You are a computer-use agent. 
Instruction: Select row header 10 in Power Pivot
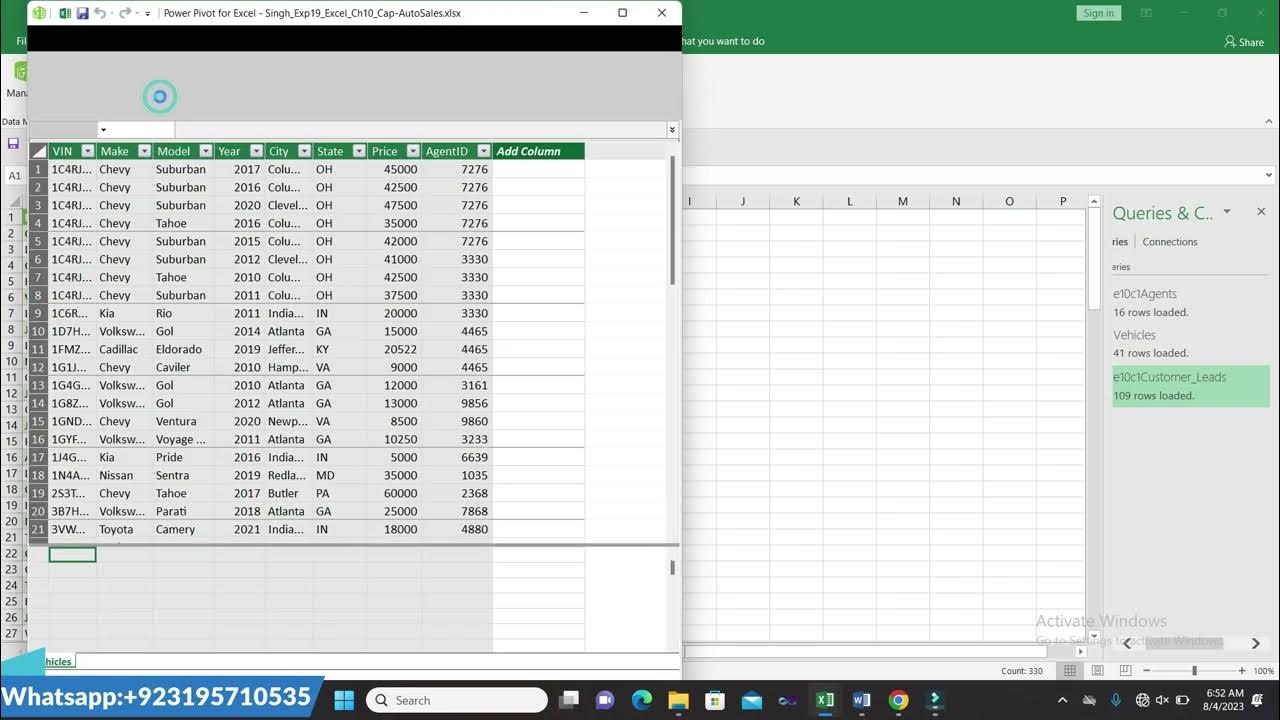39,331
